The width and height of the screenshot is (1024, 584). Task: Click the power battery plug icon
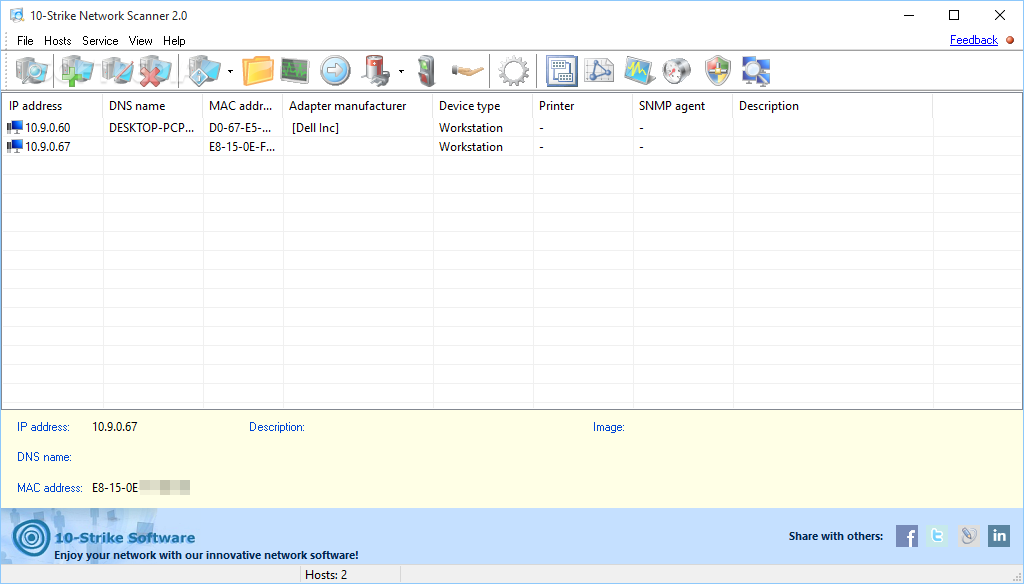coord(376,71)
